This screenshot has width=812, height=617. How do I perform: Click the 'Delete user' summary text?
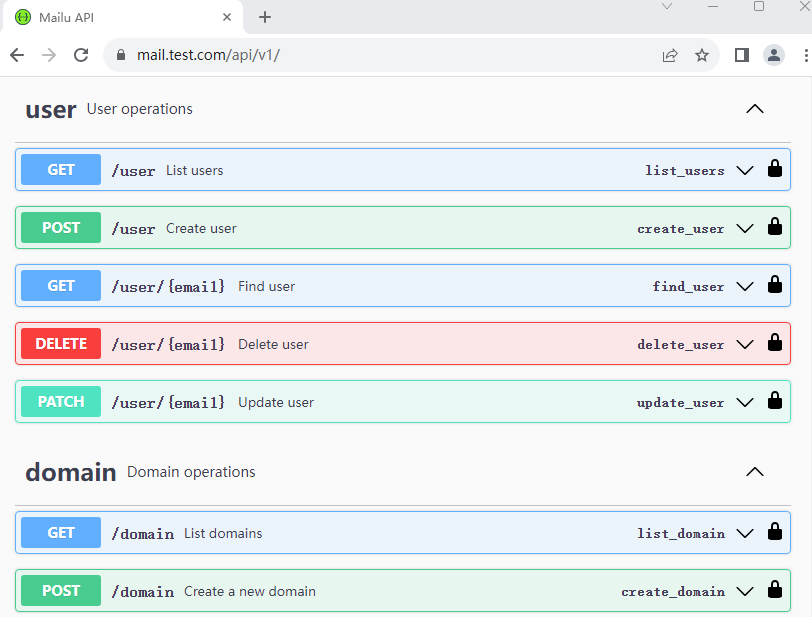273,345
